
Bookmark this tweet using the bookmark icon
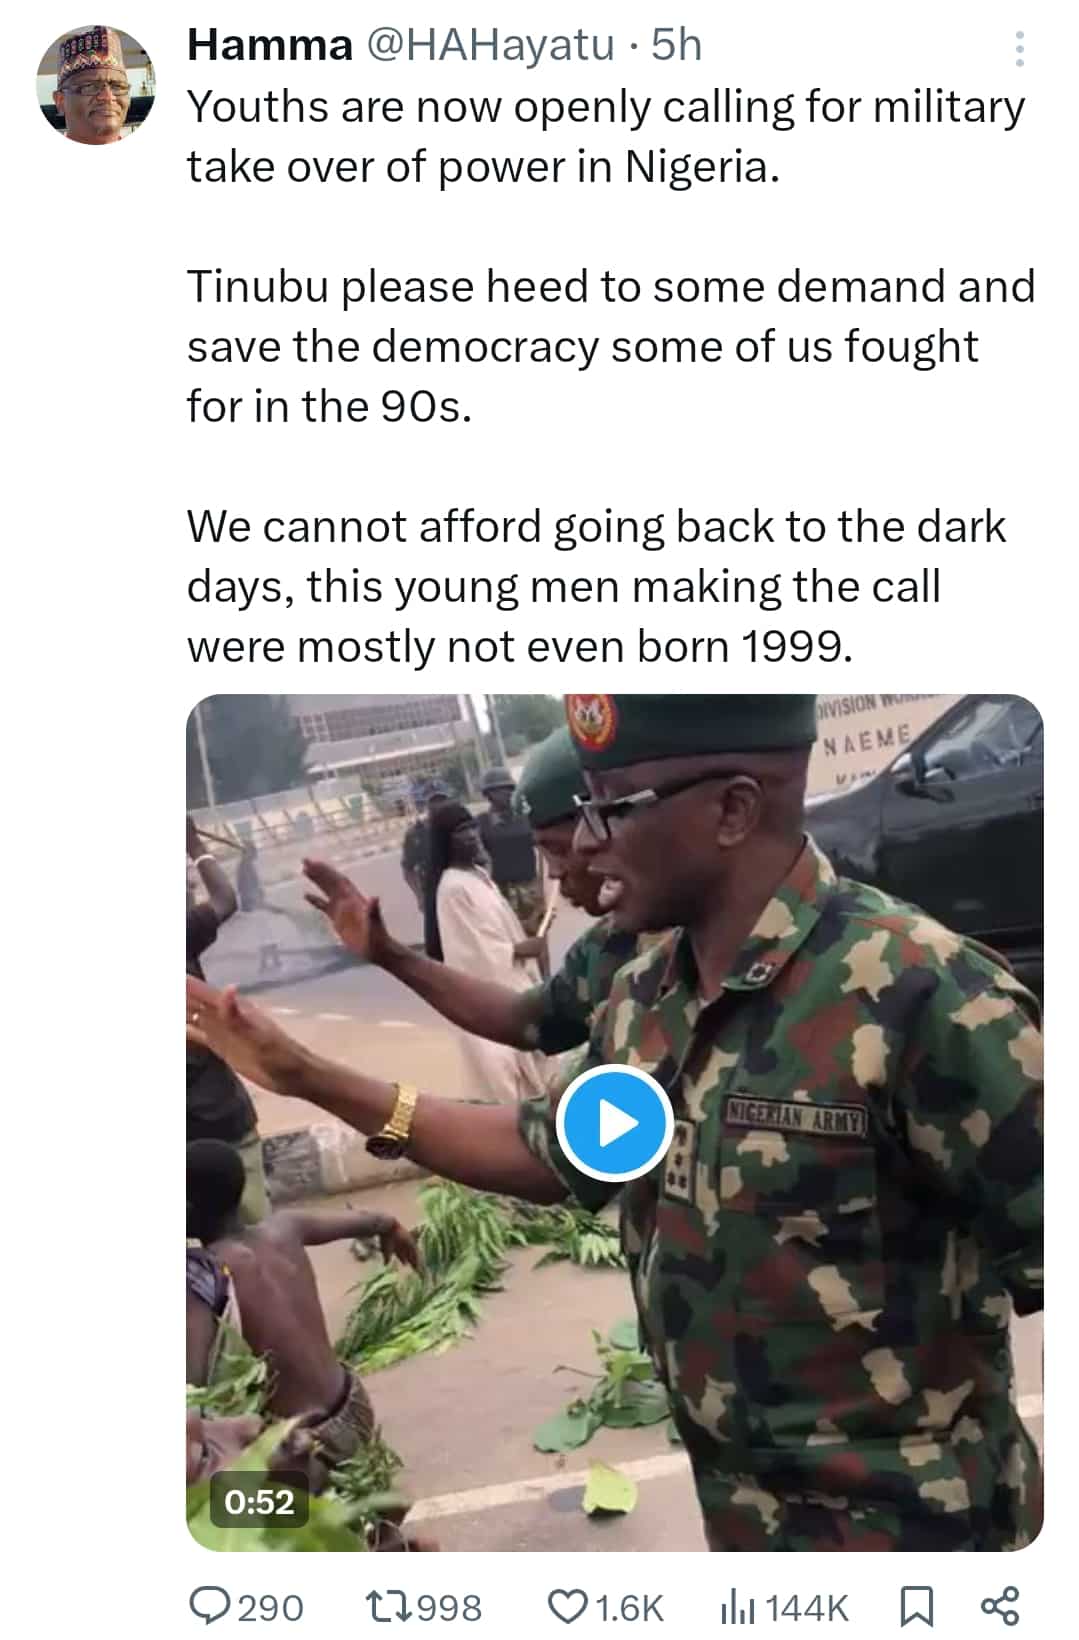coord(917,1607)
